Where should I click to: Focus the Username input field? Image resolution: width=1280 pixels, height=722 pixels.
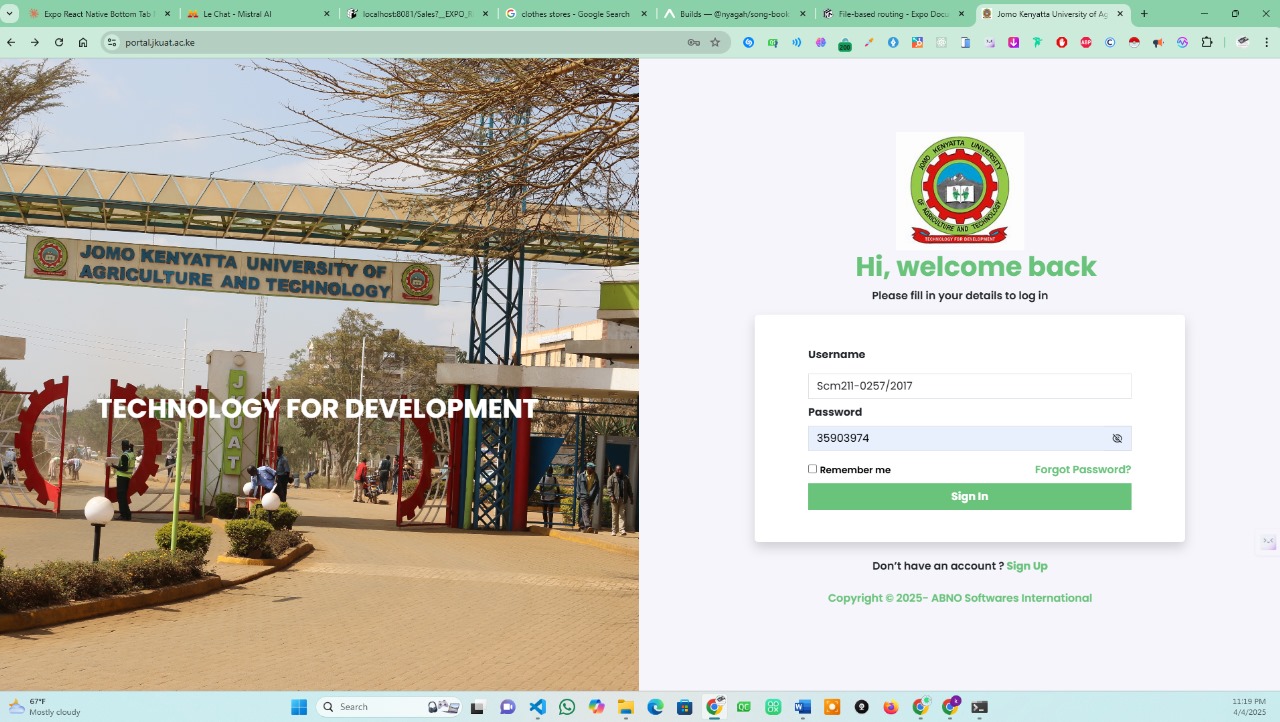[x=969, y=386]
